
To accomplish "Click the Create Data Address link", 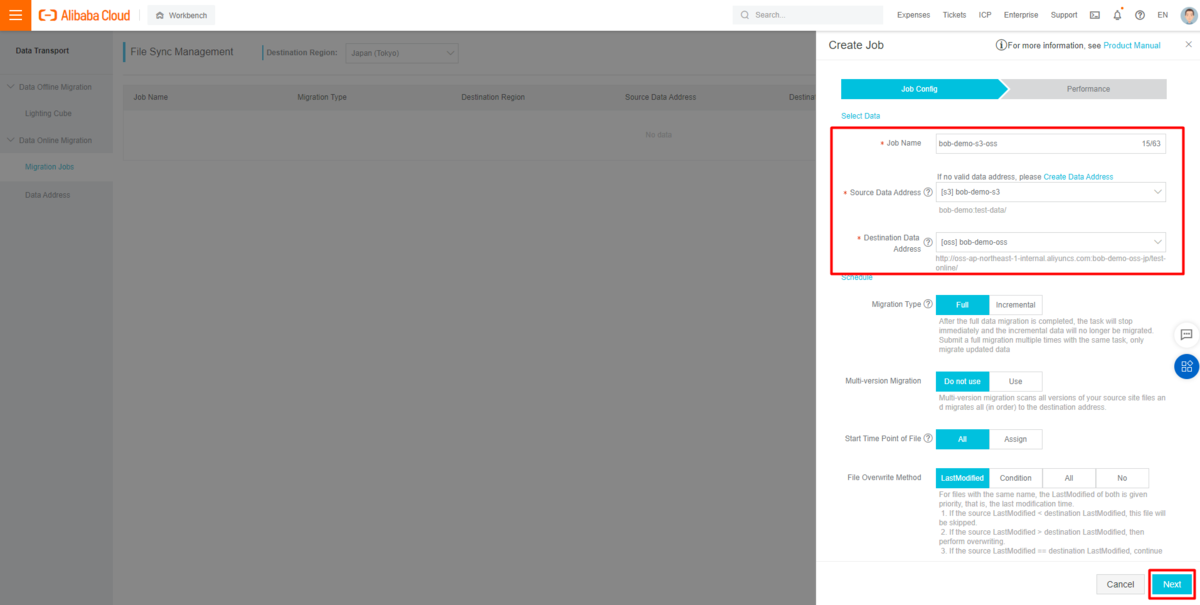I will point(1078,176).
